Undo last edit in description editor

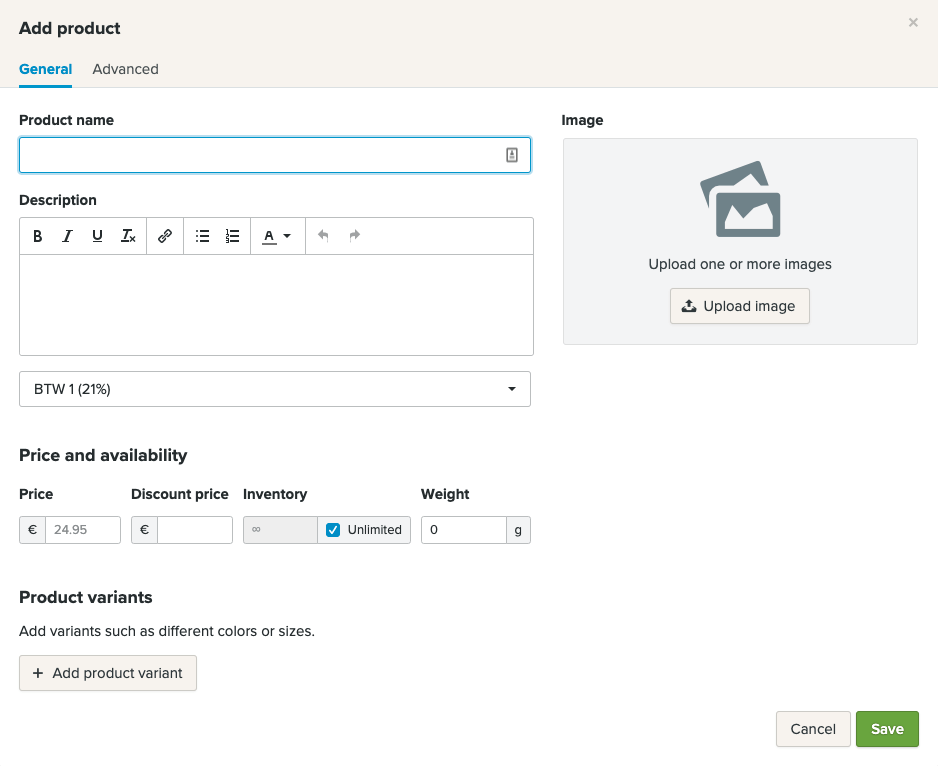click(323, 236)
